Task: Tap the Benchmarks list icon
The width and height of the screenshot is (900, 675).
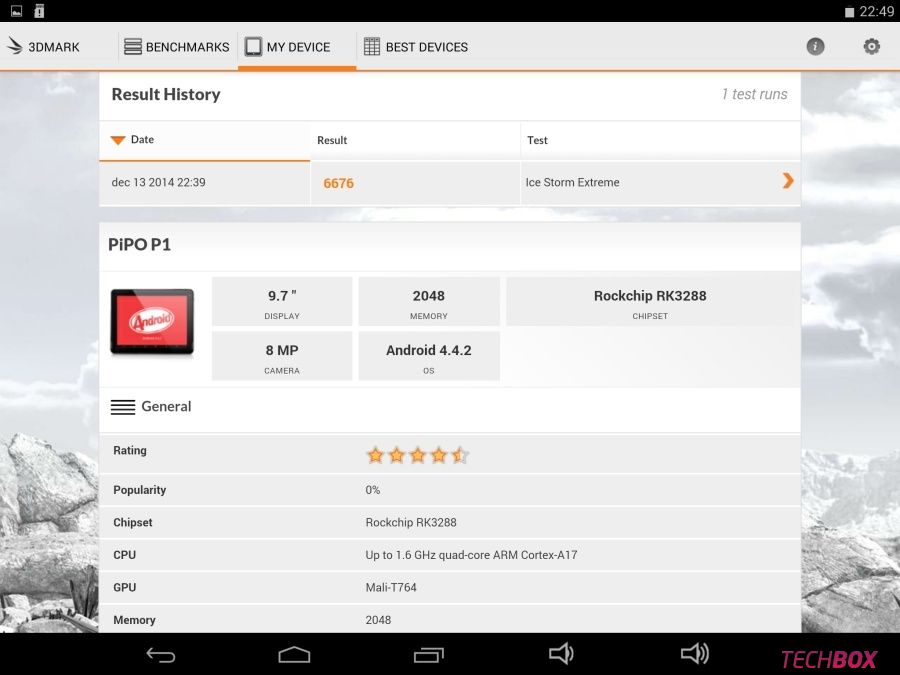Action: [133, 47]
